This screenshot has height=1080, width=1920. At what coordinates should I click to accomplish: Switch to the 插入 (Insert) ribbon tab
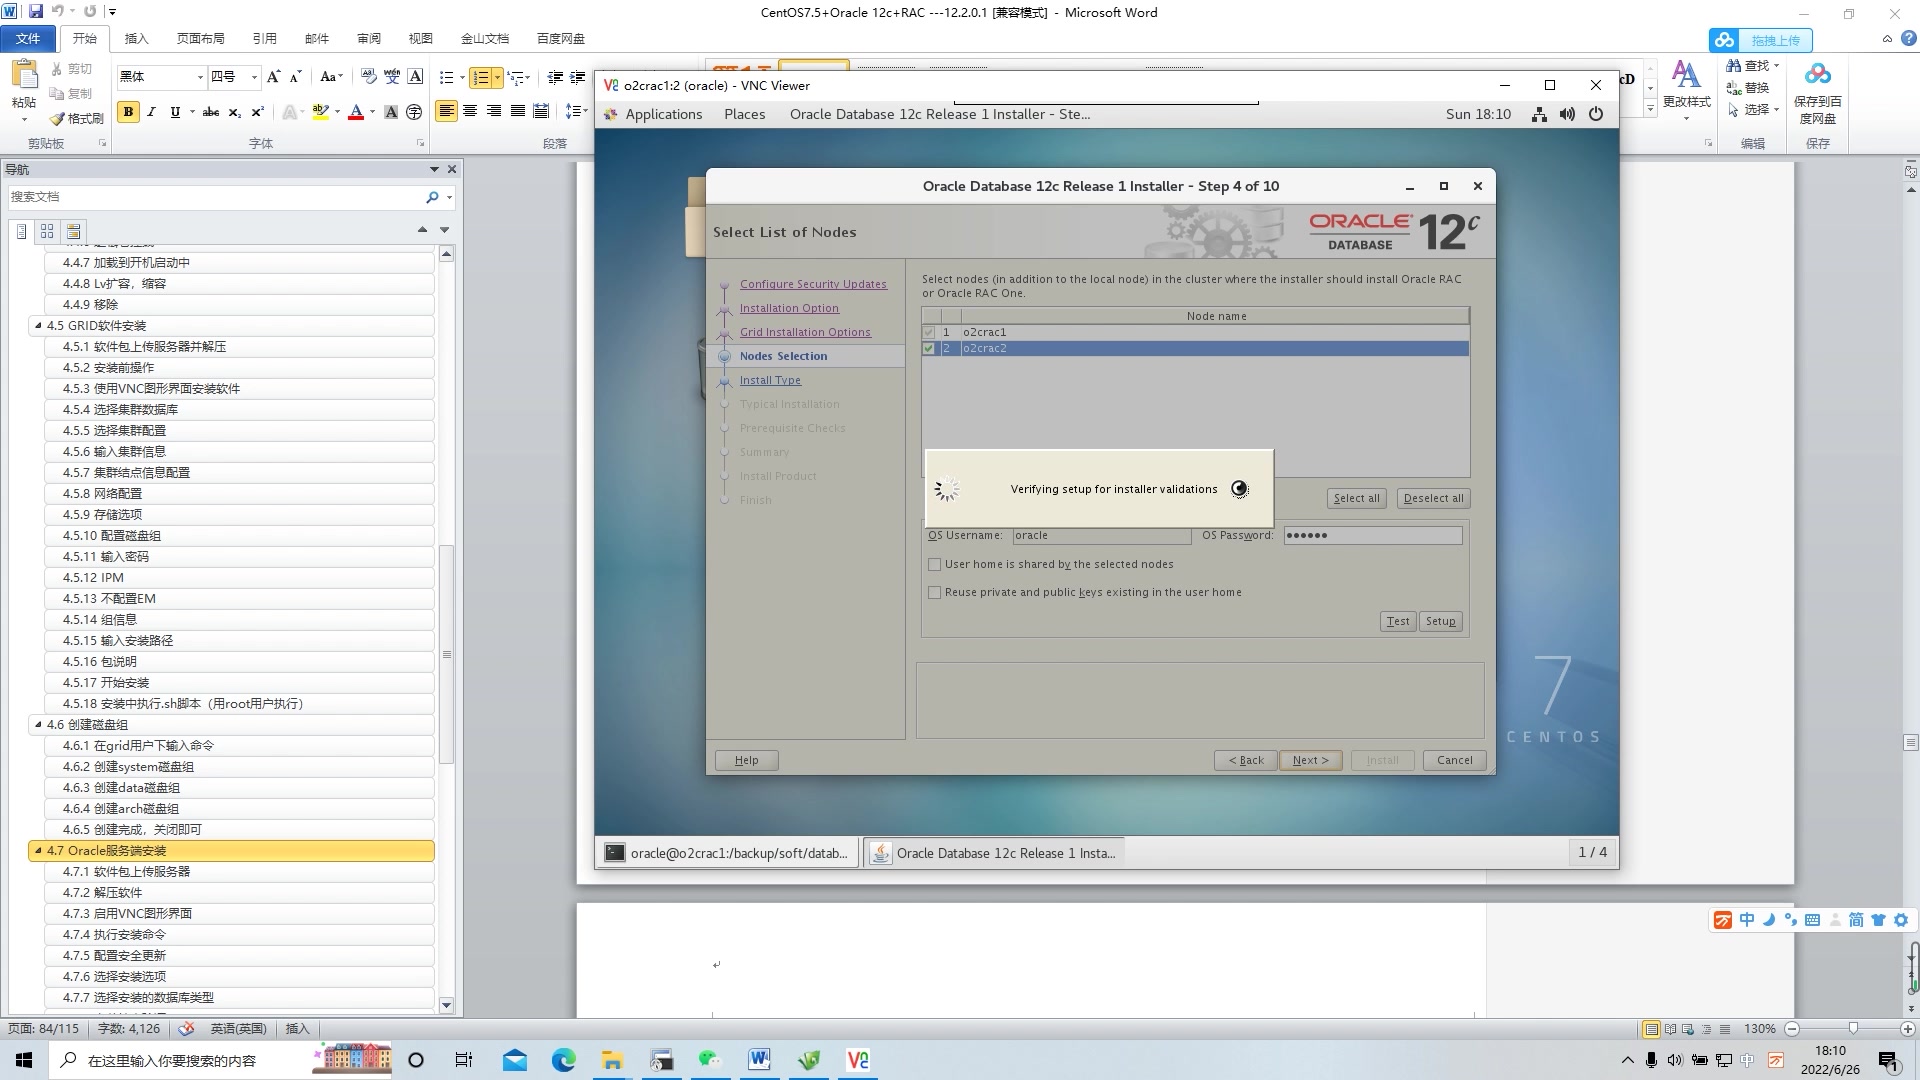[136, 39]
